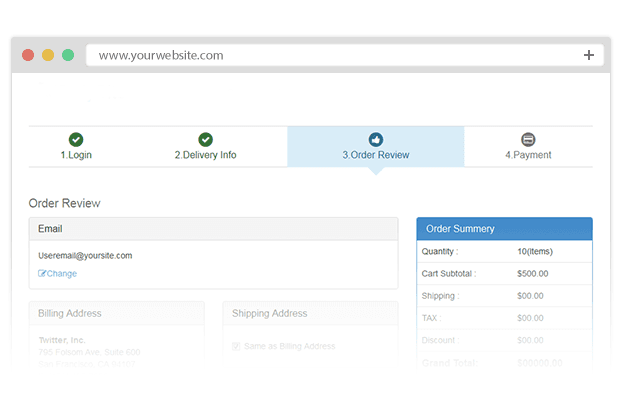Click the card icon above Payment
Viewport: 623px width, 407px height.
tap(528, 140)
